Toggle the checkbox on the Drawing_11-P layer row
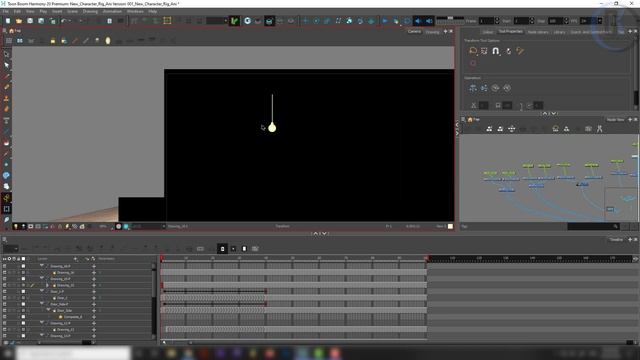 23,323
